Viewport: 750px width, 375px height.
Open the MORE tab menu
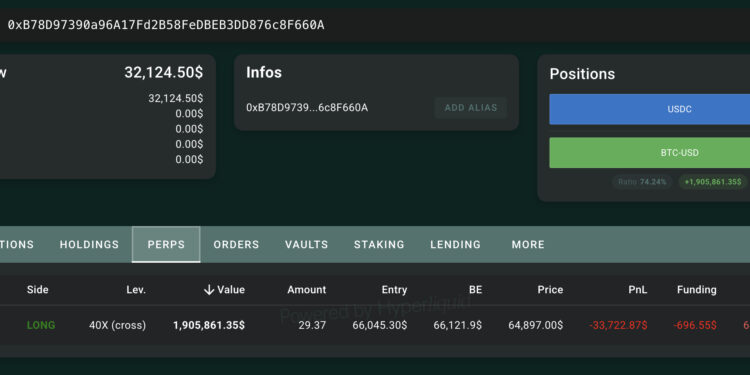pyautogui.click(x=528, y=244)
